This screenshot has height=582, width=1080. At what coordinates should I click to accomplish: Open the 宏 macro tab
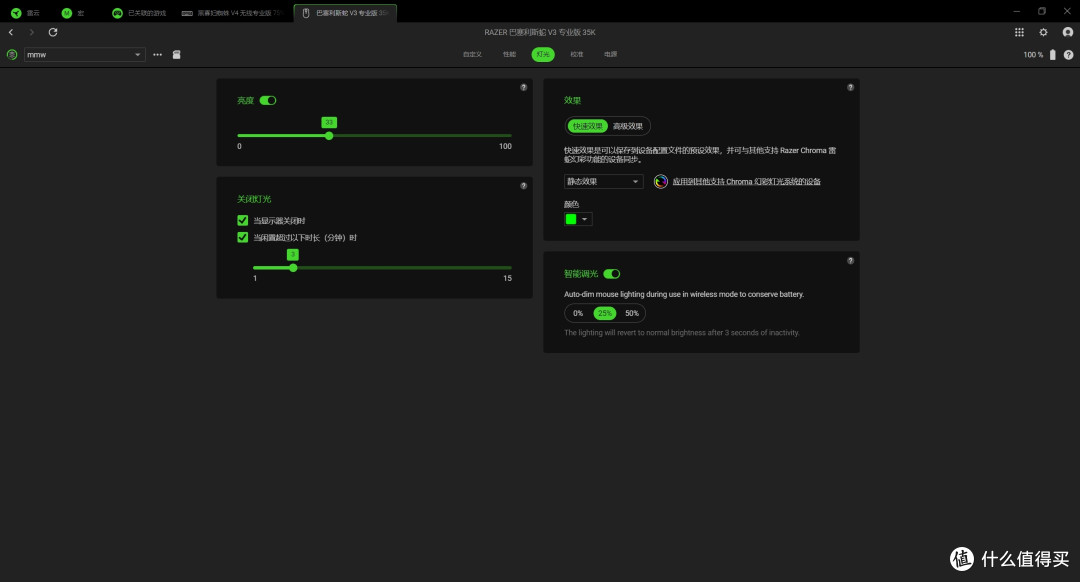73,13
